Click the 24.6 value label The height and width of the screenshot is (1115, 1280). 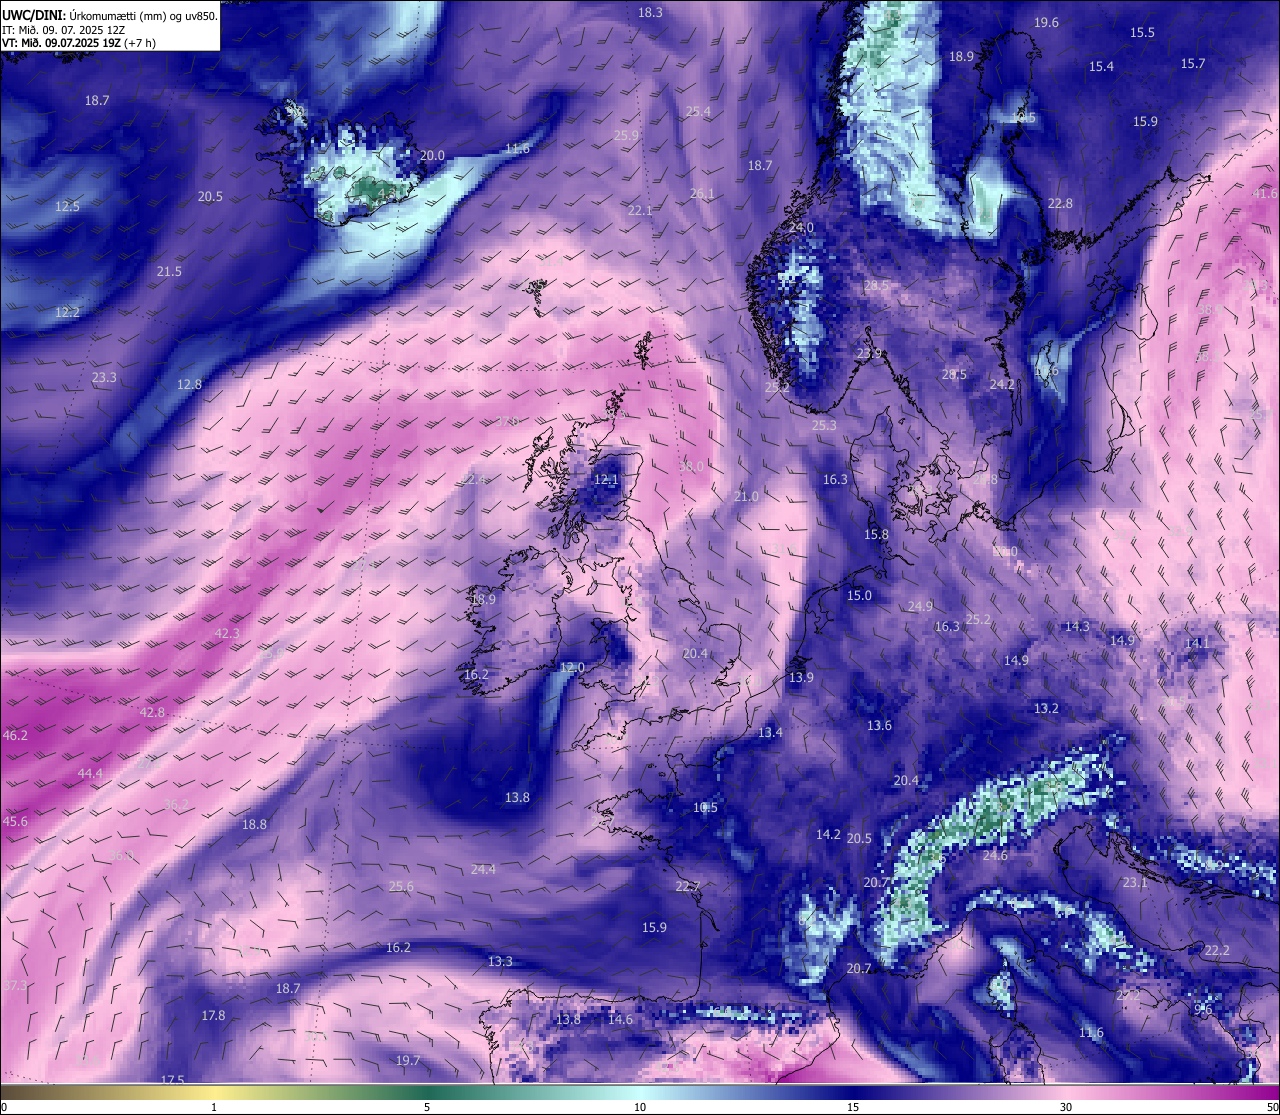pos(995,855)
